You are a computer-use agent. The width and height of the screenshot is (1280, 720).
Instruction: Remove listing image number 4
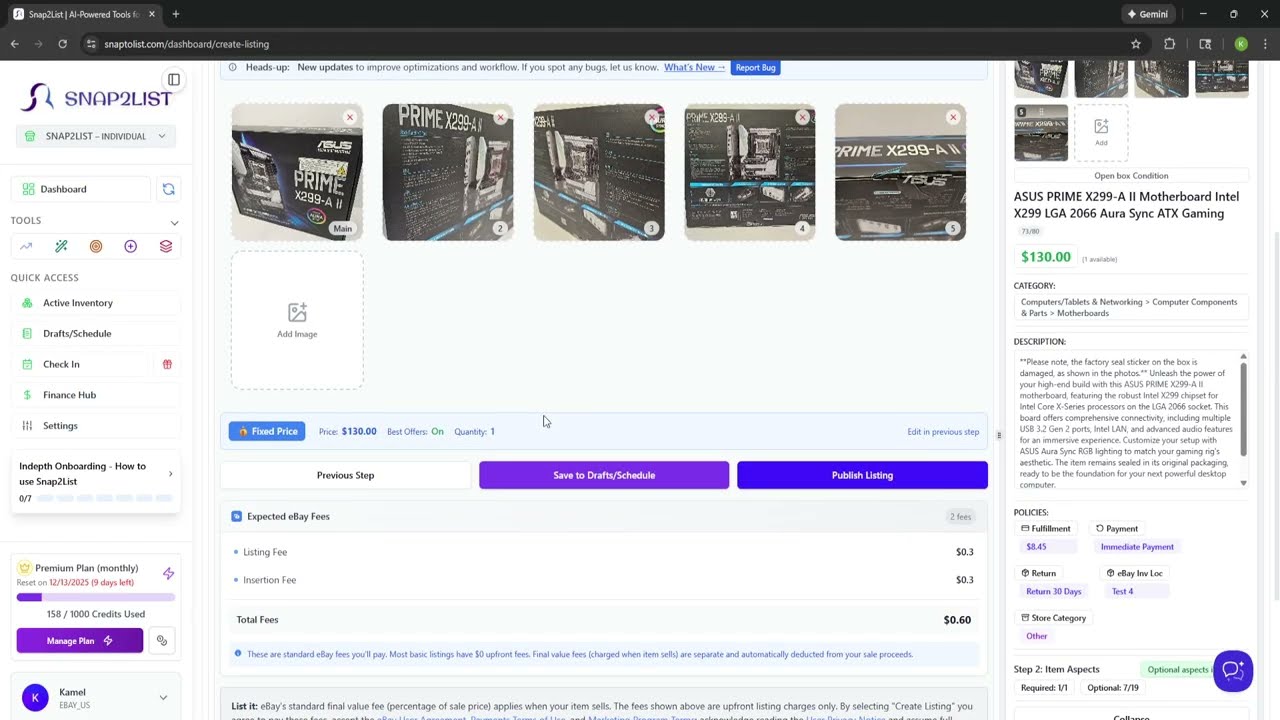(802, 117)
